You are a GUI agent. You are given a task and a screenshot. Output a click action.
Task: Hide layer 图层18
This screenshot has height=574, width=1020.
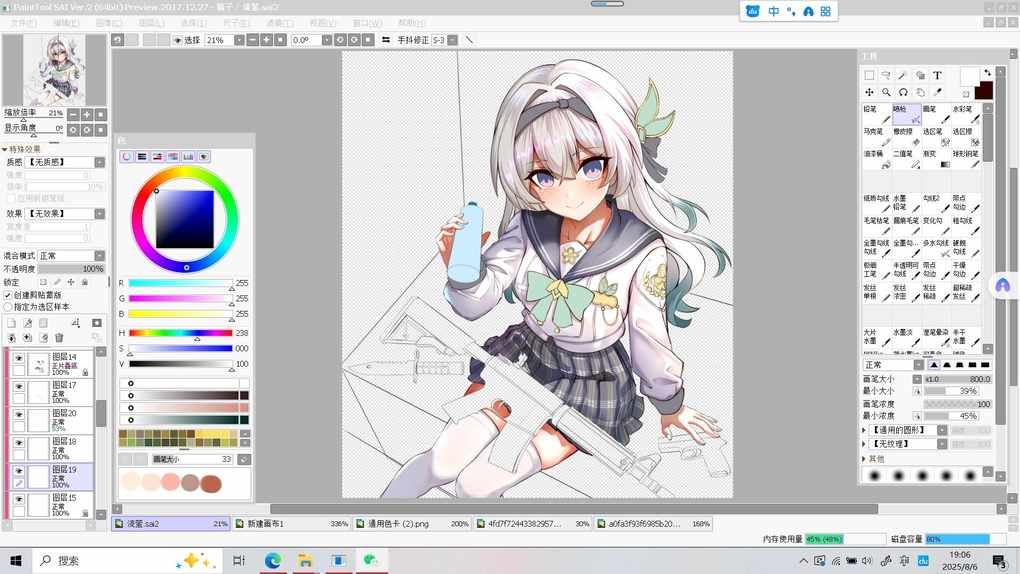point(19,443)
